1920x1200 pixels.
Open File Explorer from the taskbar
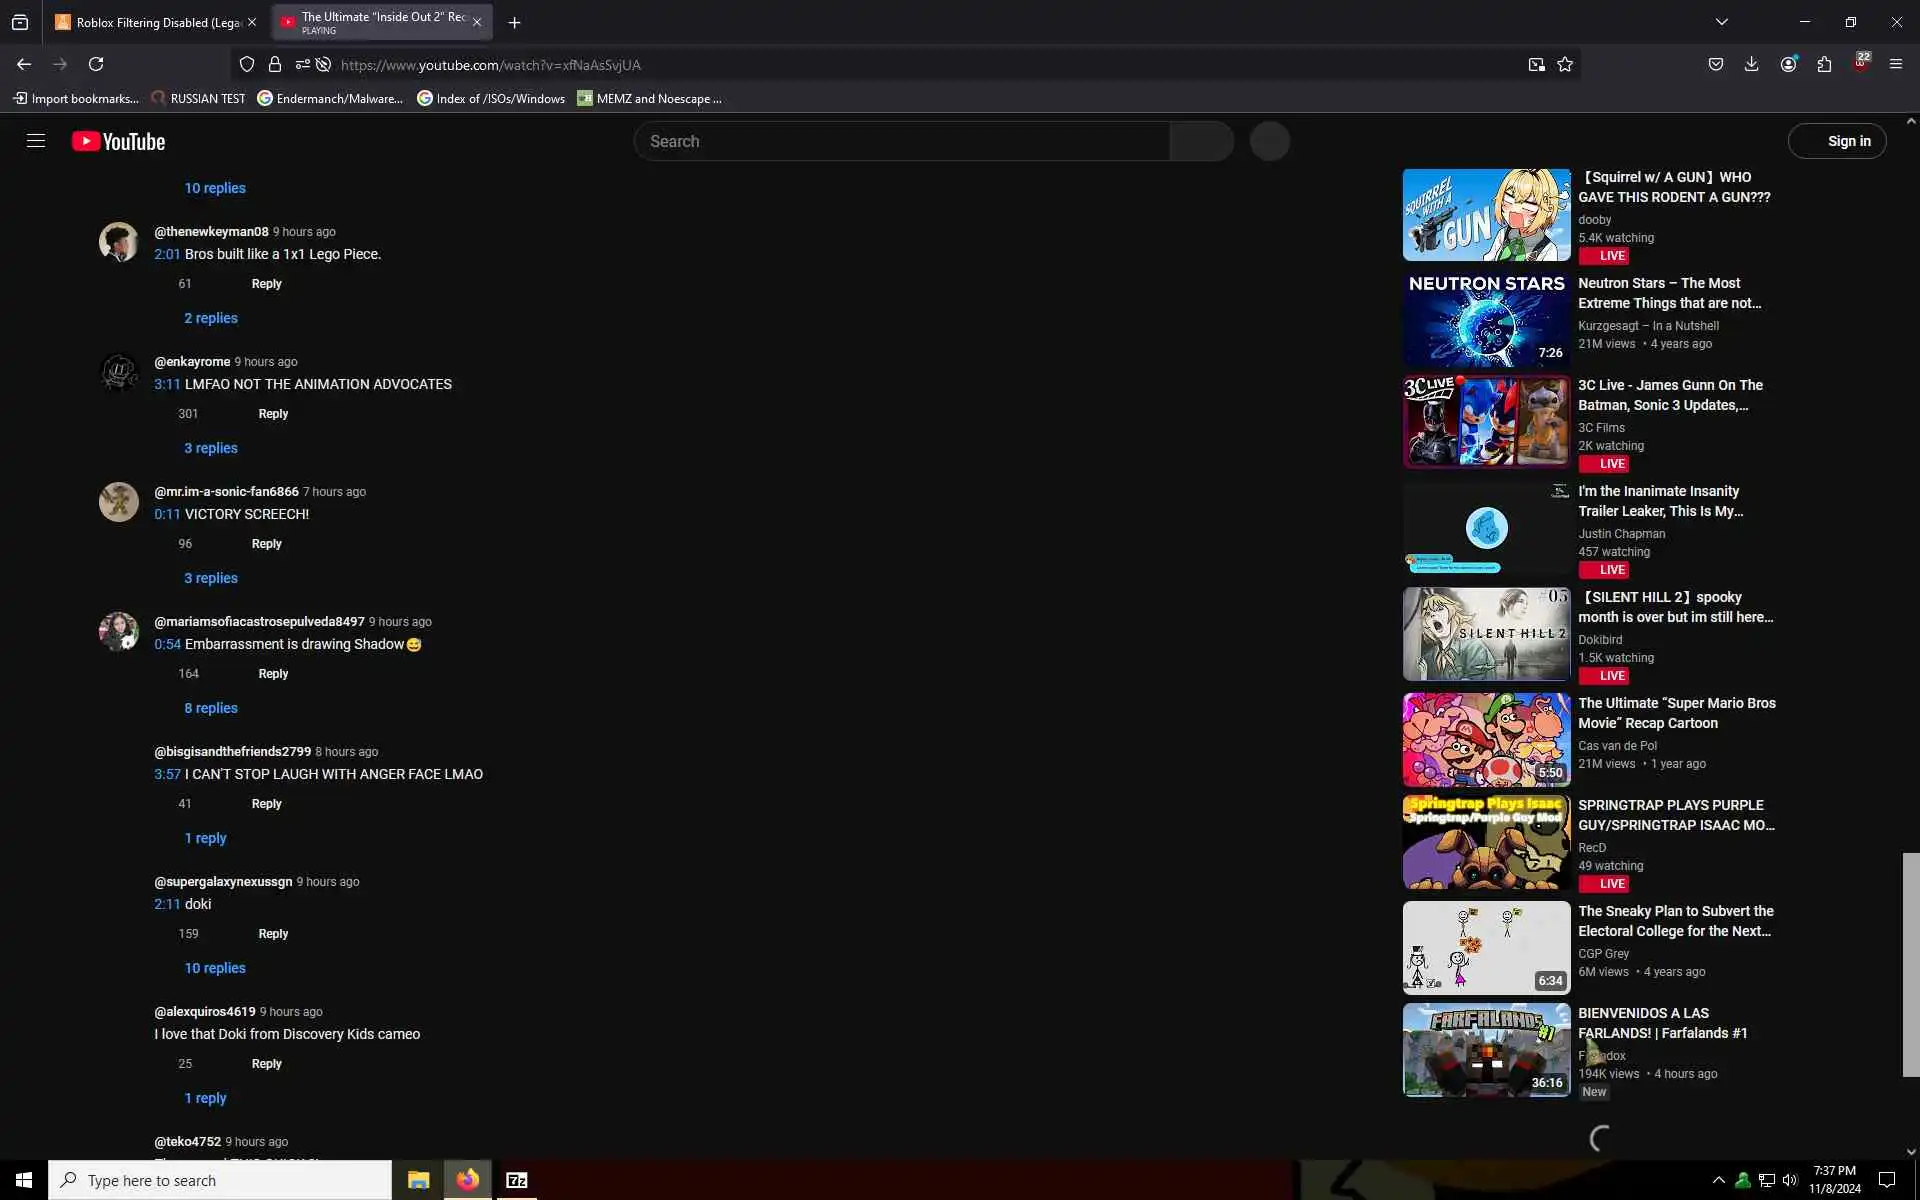point(418,1180)
